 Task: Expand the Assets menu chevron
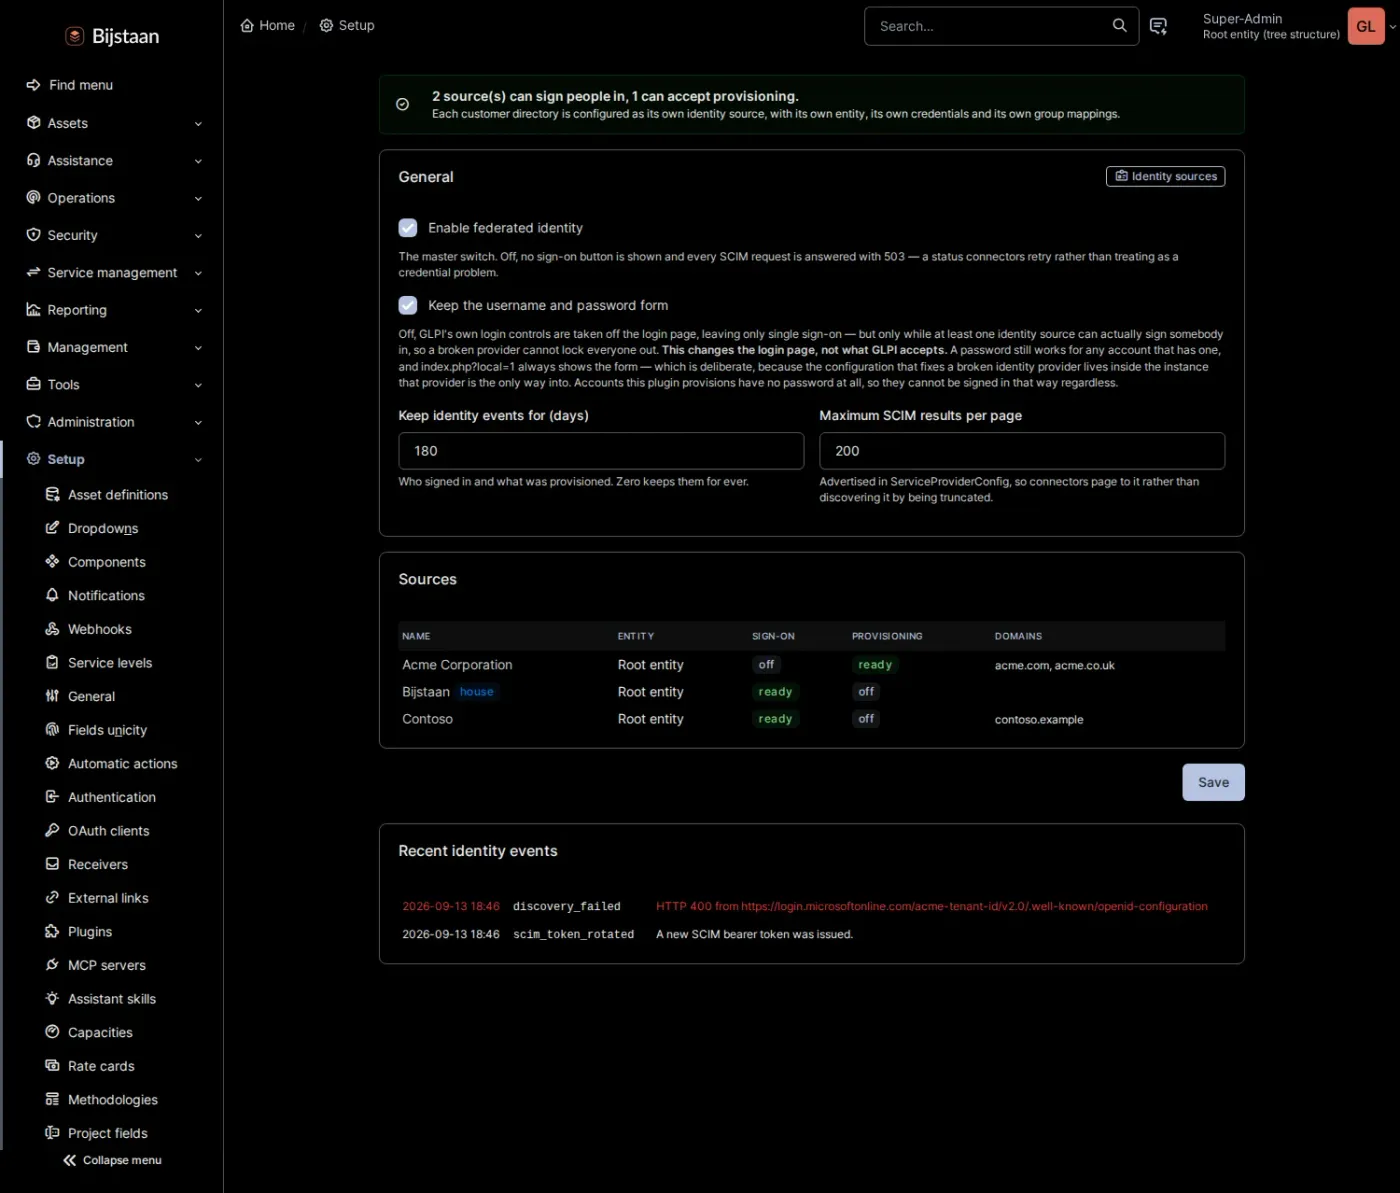point(198,124)
